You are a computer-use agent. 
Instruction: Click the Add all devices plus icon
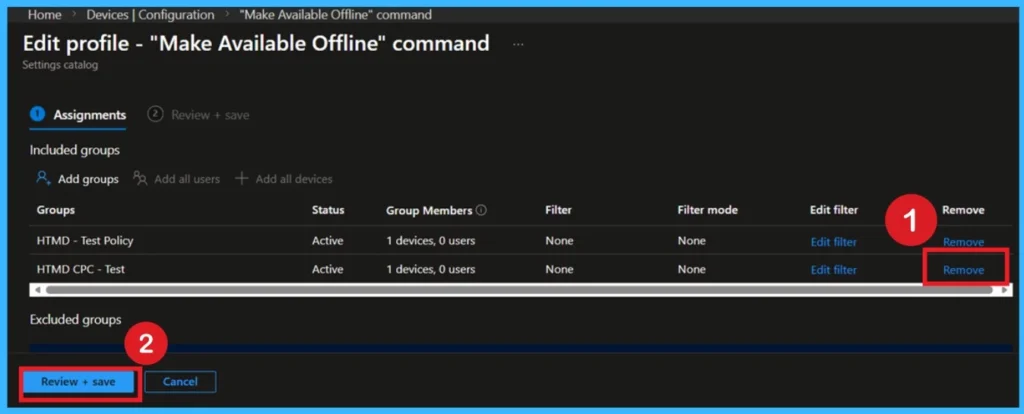(x=242, y=178)
